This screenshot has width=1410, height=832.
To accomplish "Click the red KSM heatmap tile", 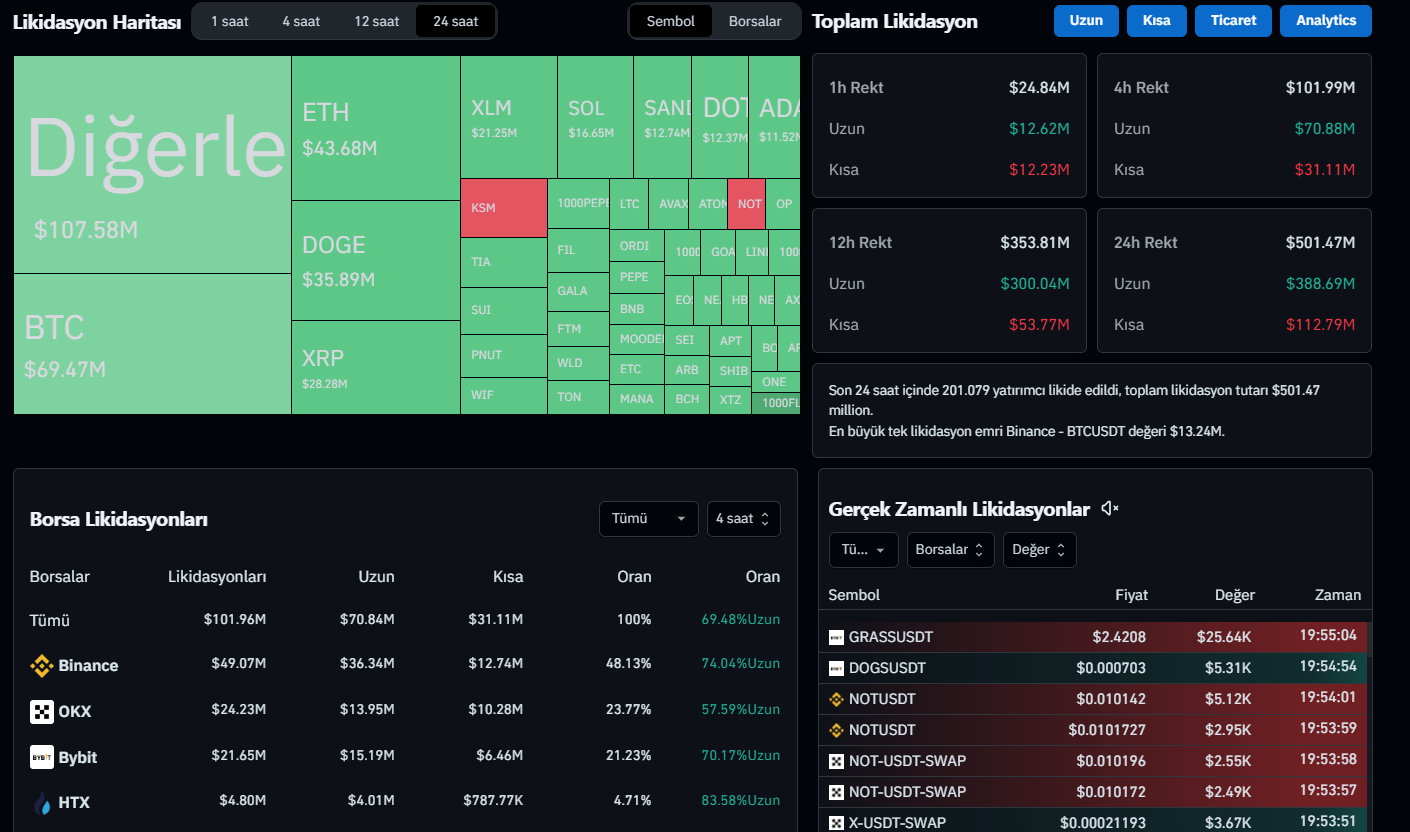I will coord(503,208).
